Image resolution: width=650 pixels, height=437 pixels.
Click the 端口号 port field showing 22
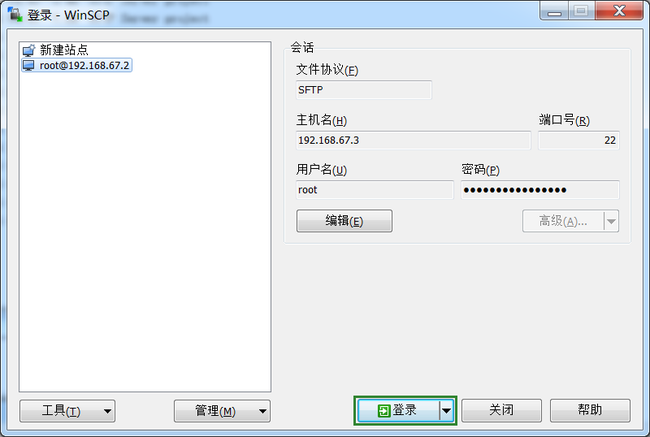(x=579, y=140)
